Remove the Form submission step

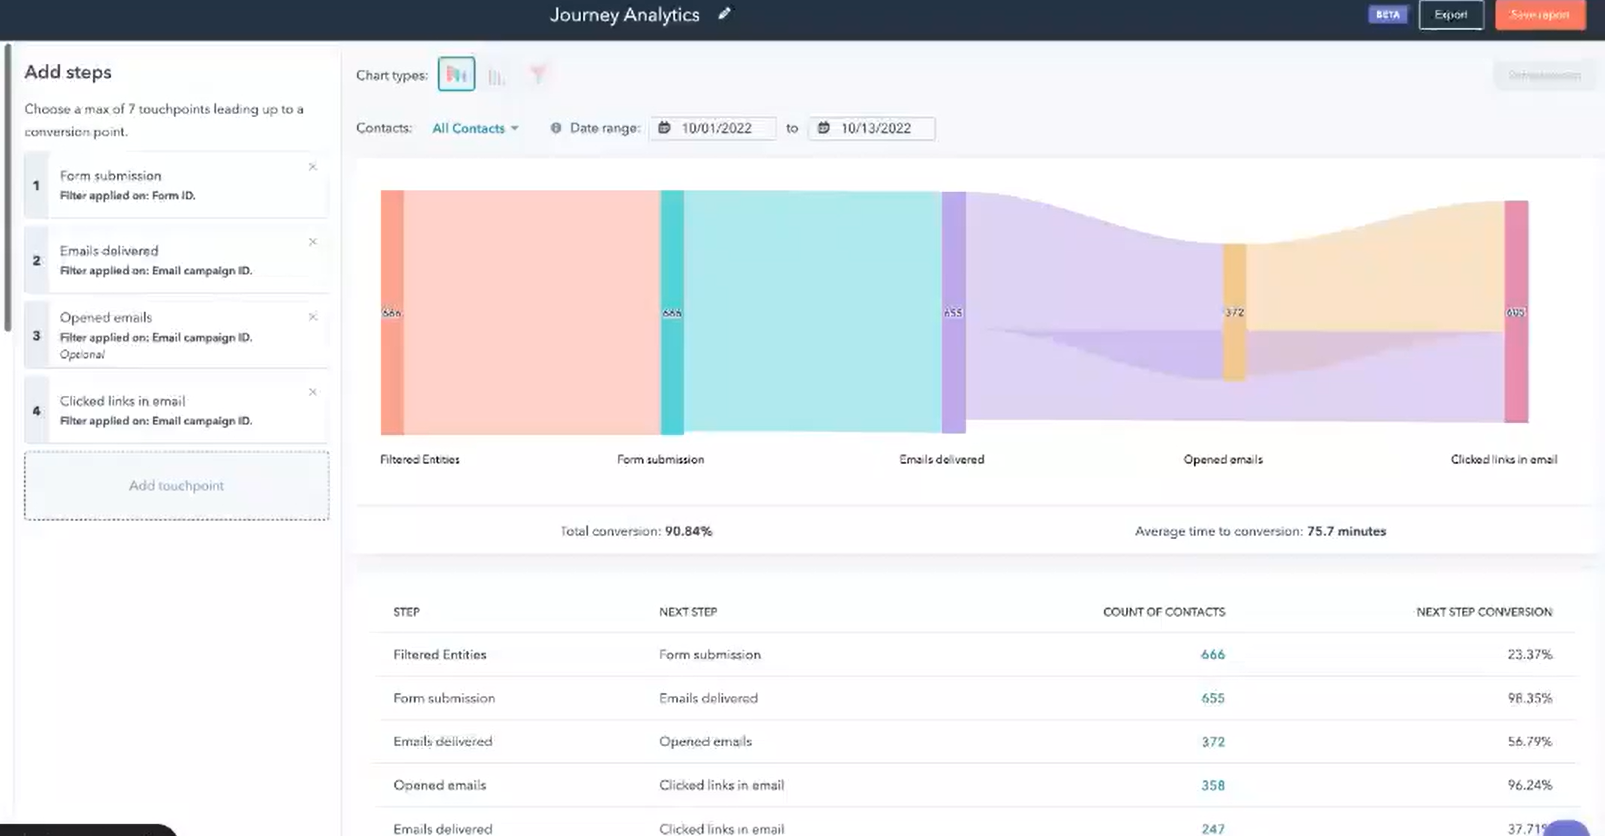click(313, 167)
